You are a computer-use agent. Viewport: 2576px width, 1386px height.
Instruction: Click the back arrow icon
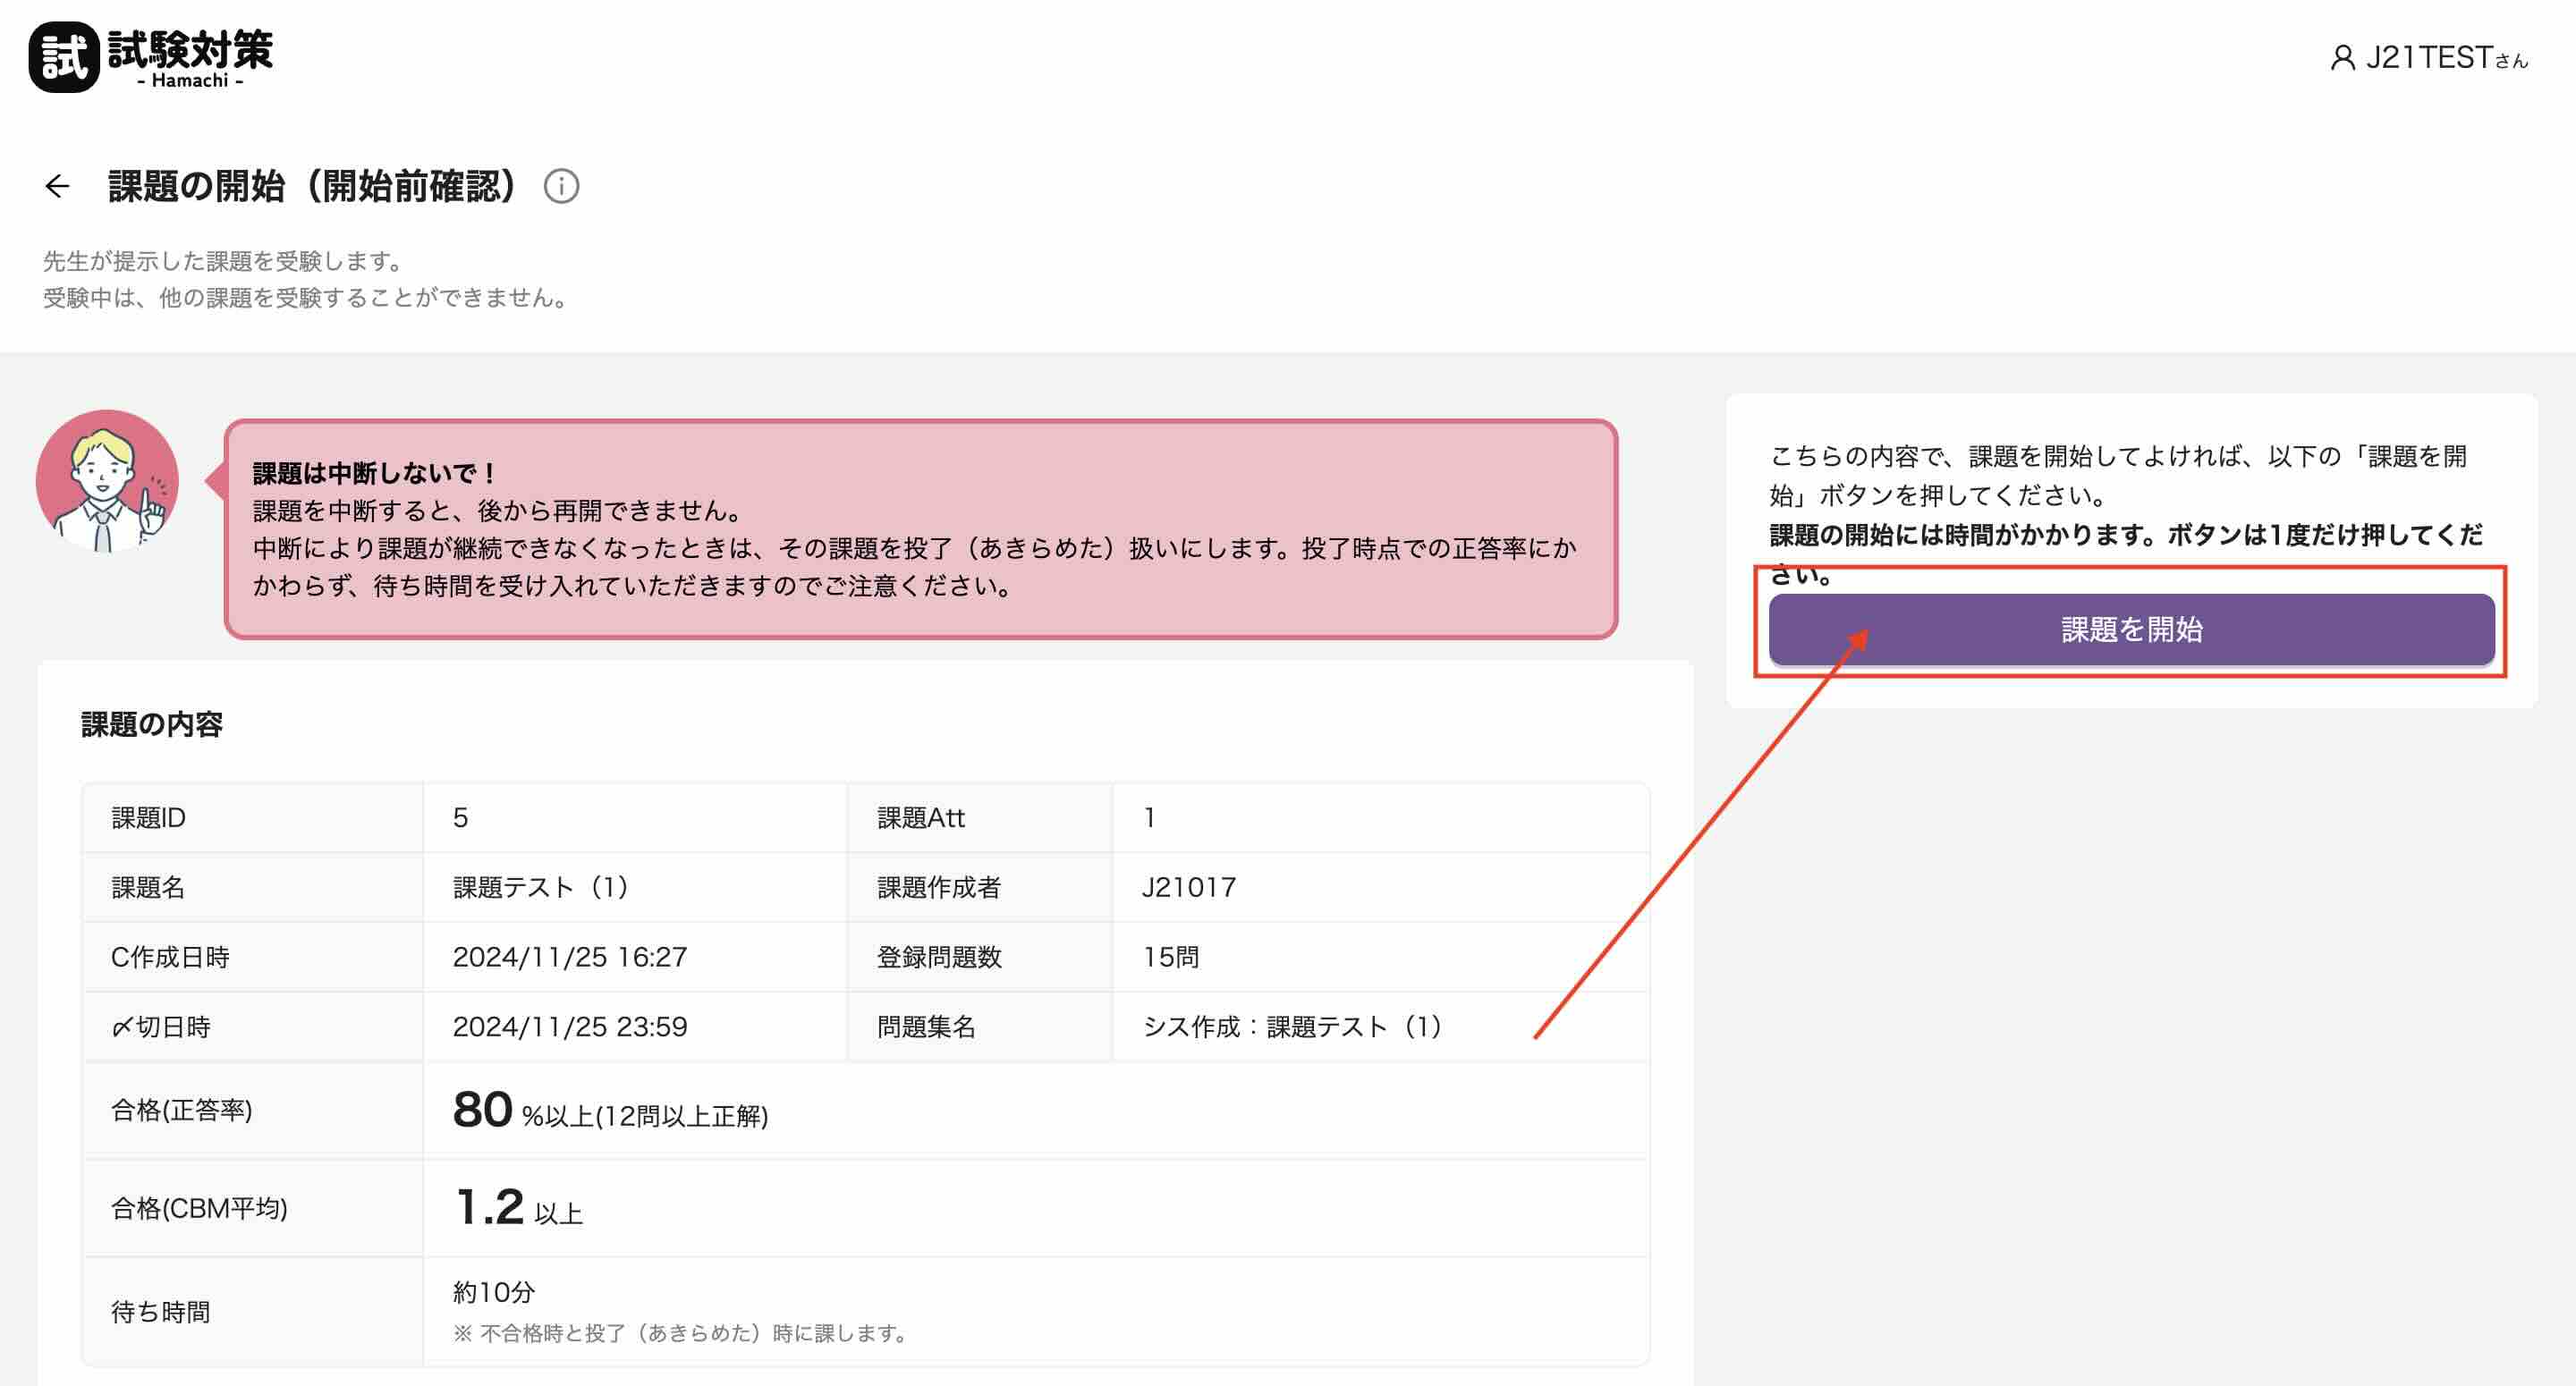click(57, 186)
